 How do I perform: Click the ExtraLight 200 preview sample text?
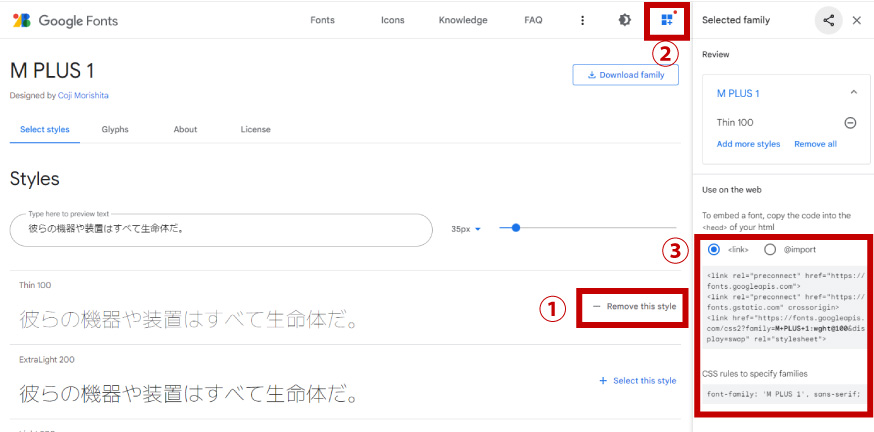[188, 394]
